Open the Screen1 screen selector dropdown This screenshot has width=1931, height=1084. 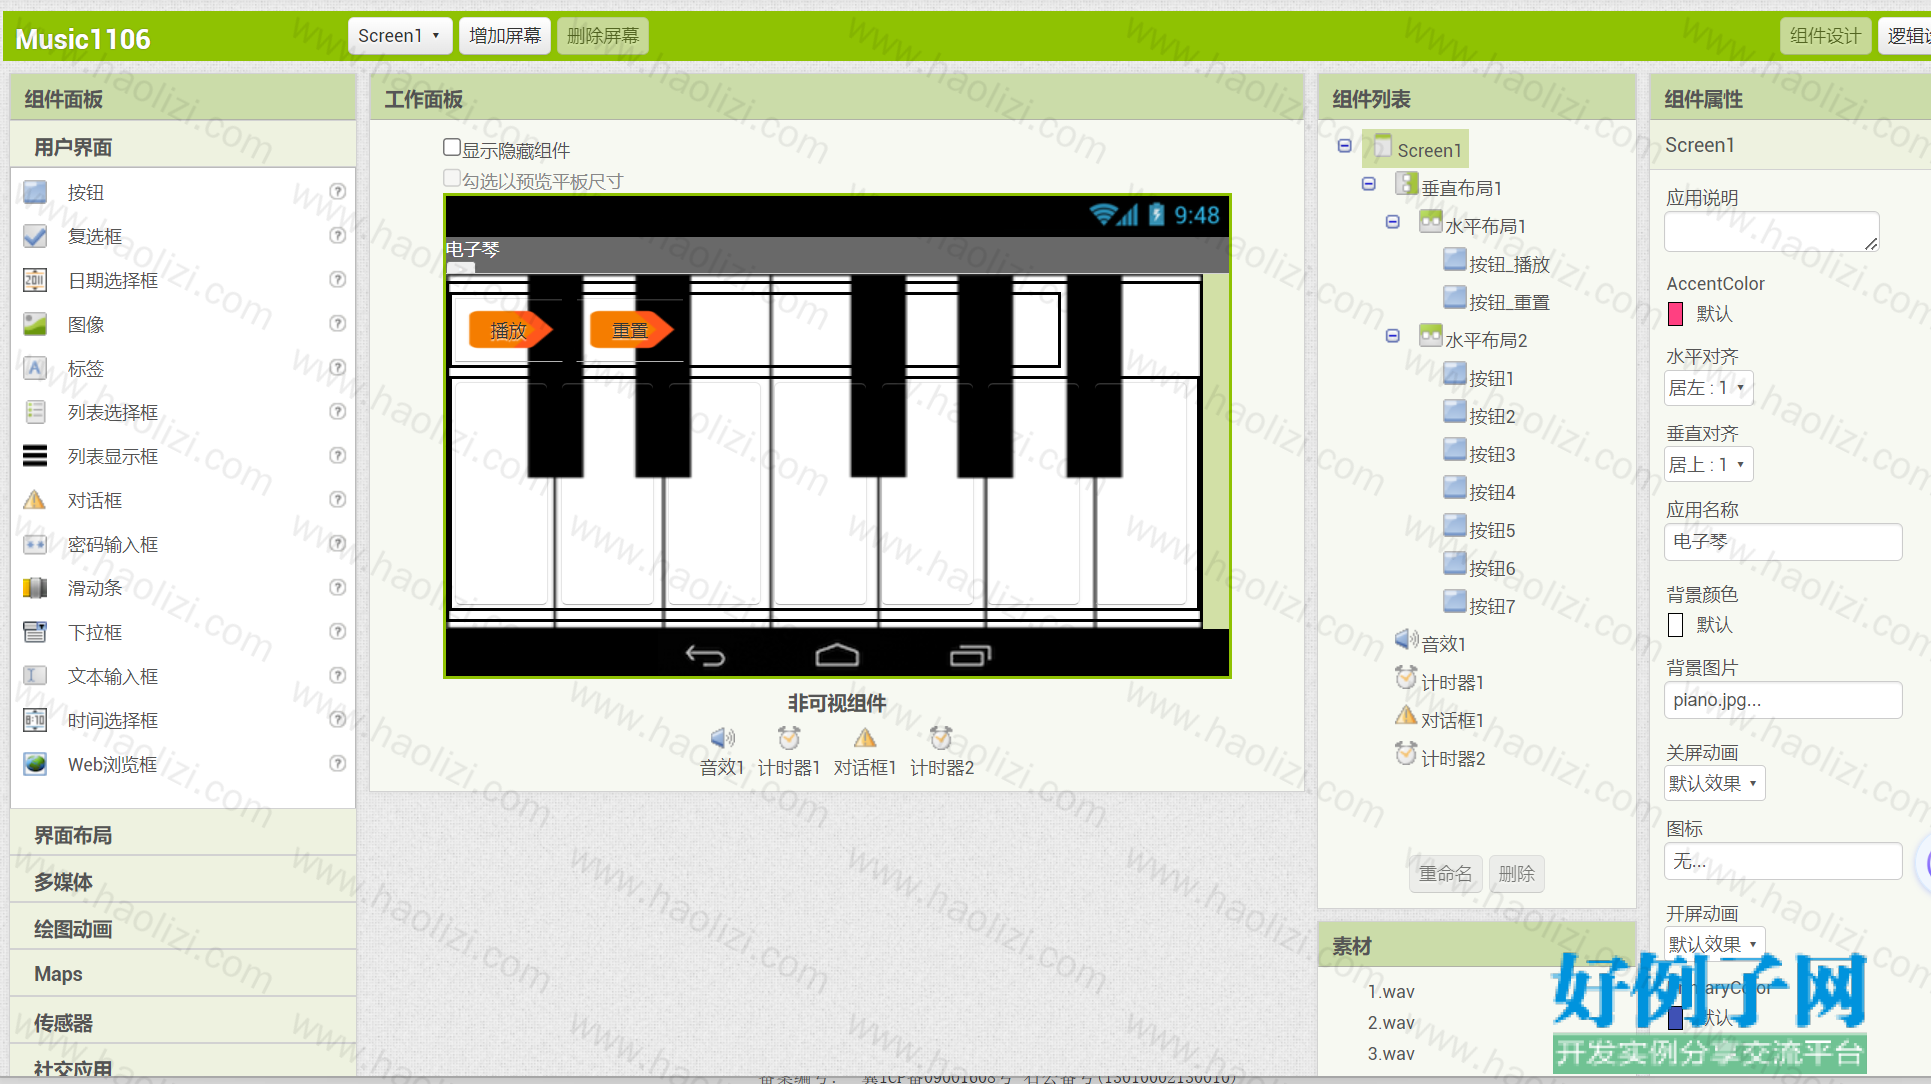pos(400,36)
